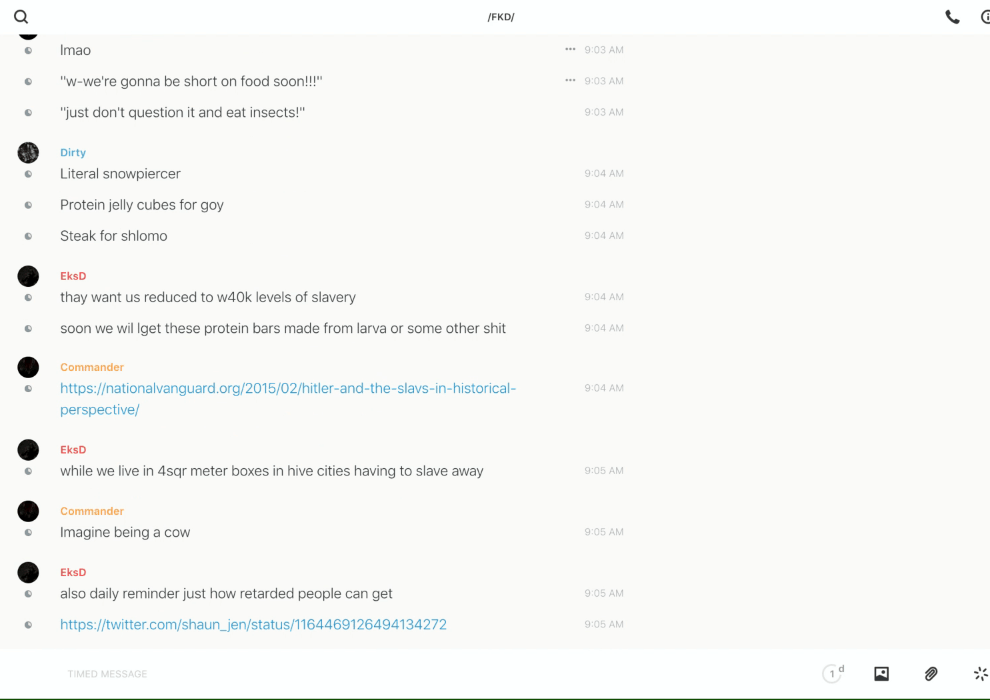Viewport: 990px width, 700px height.
Task: Open more options for the 'lmao' message
Action: 570,49
